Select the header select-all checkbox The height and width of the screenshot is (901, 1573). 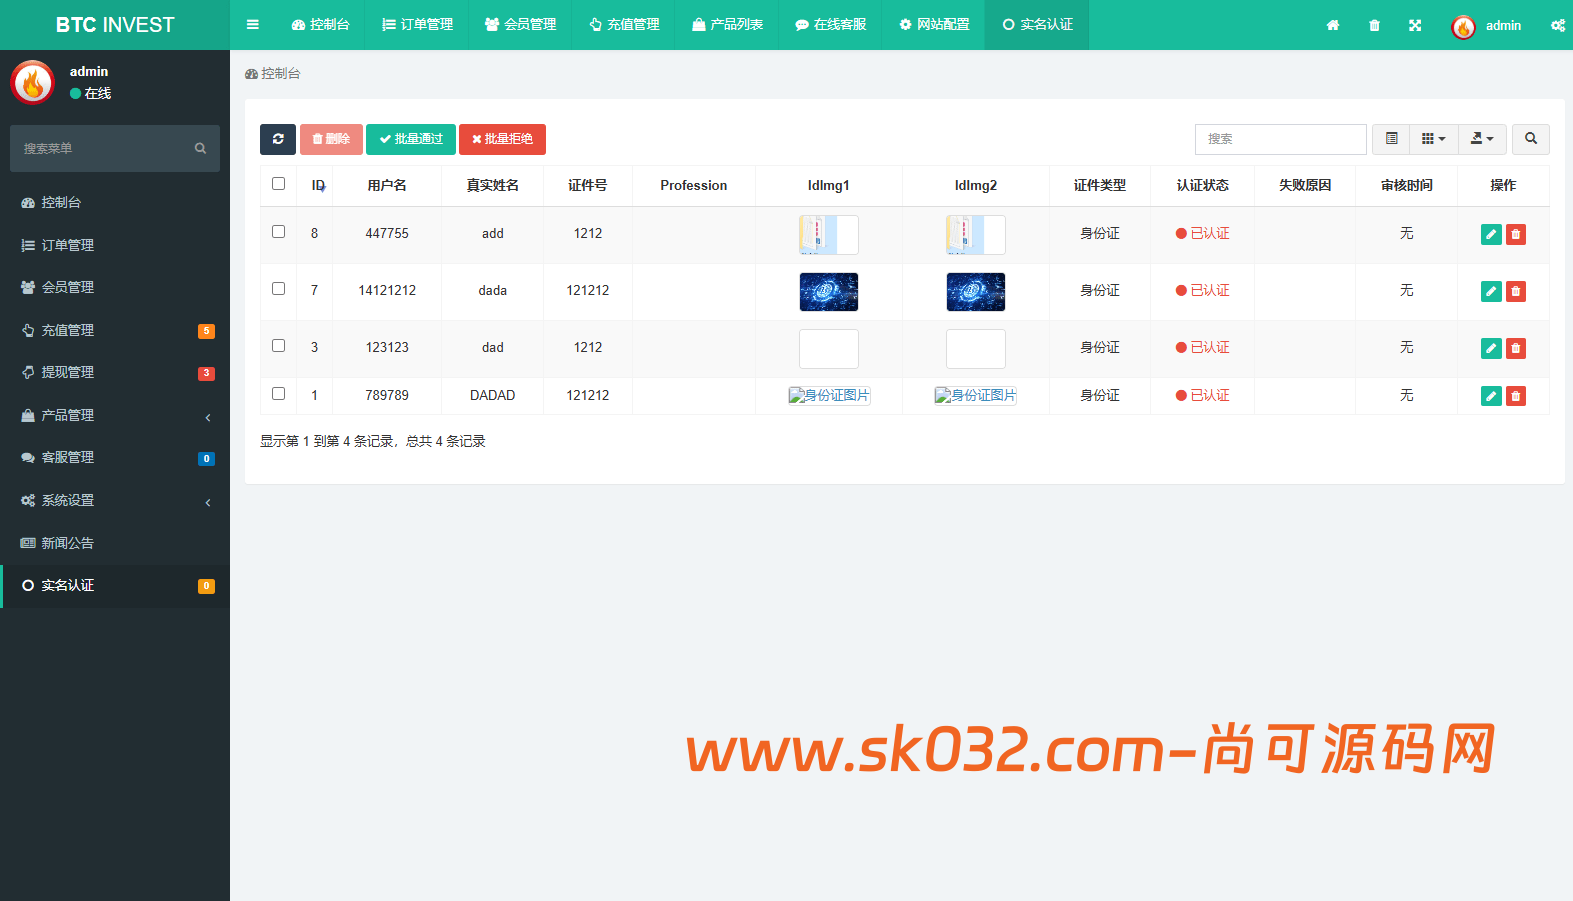pos(278,184)
